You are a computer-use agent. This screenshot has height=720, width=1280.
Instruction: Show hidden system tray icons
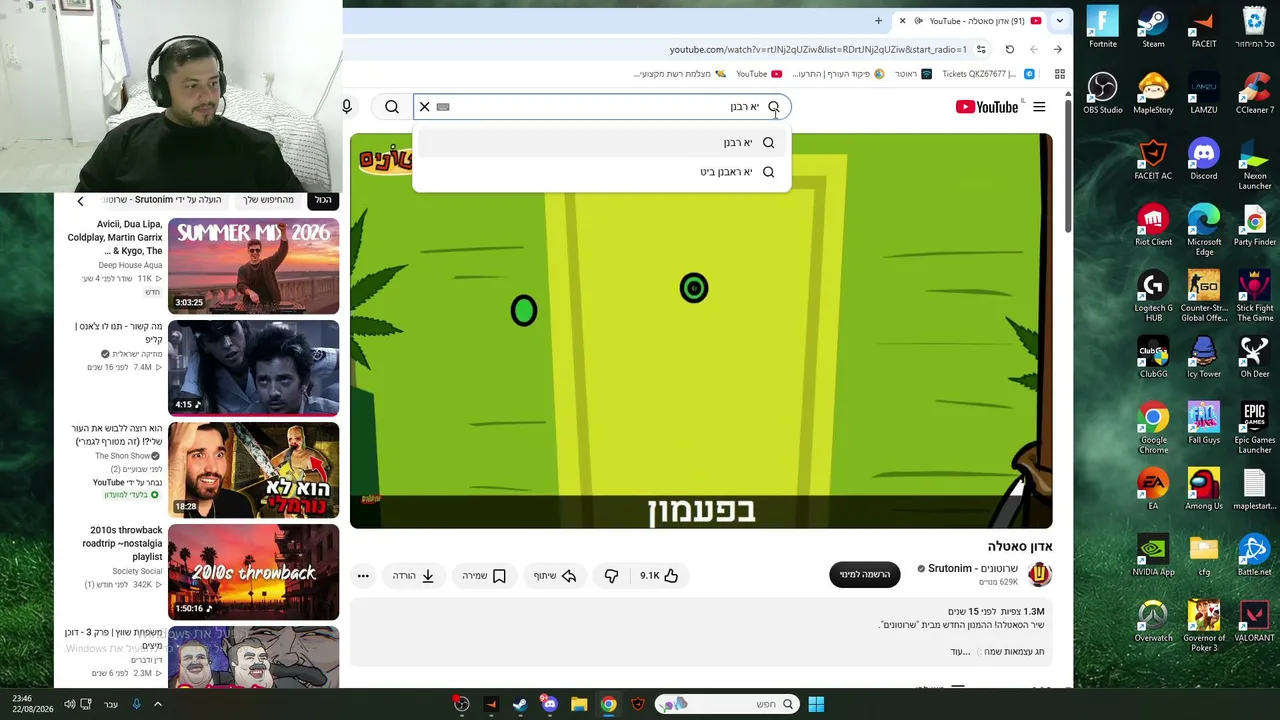158,704
